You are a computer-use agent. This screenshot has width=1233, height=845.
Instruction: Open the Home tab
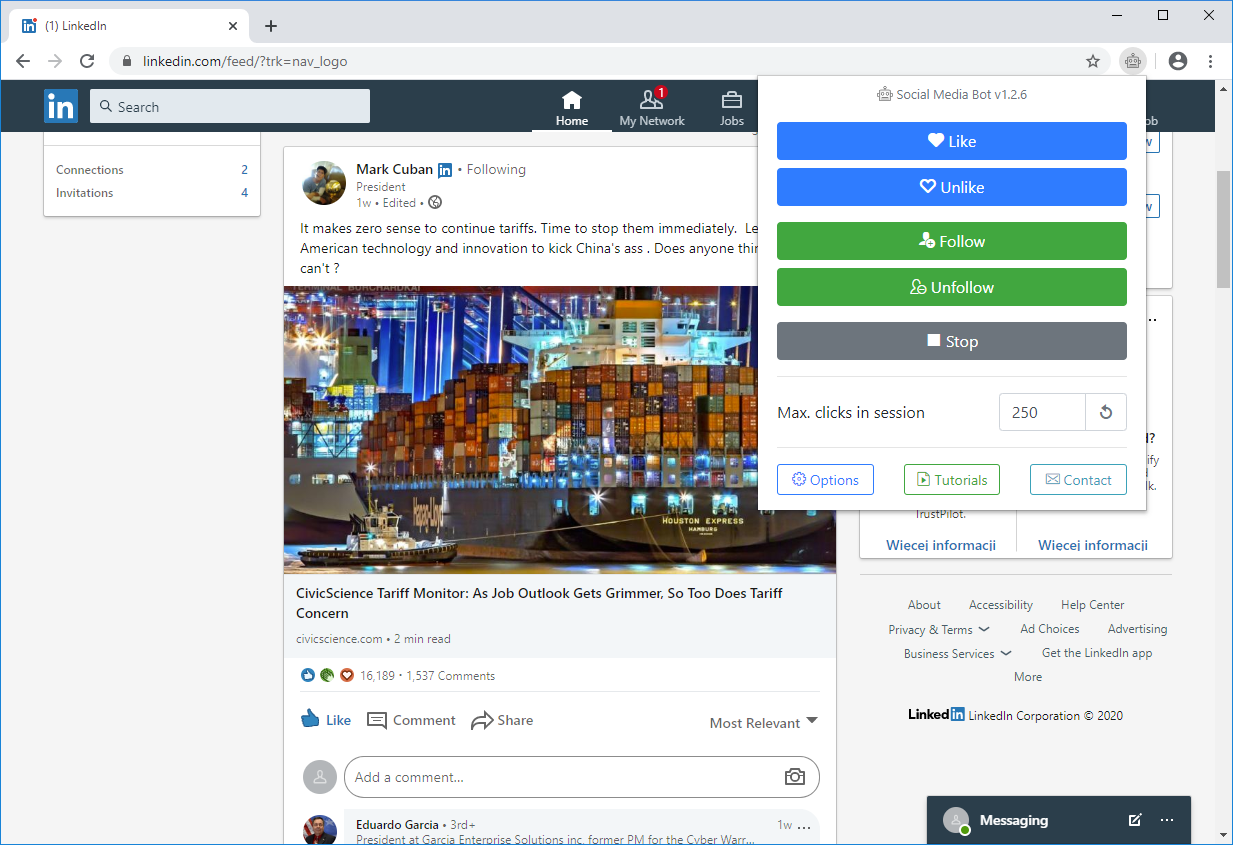(572, 108)
